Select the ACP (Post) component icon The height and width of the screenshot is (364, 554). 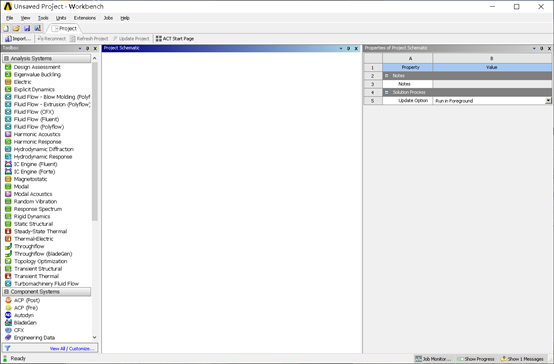point(8,300)
